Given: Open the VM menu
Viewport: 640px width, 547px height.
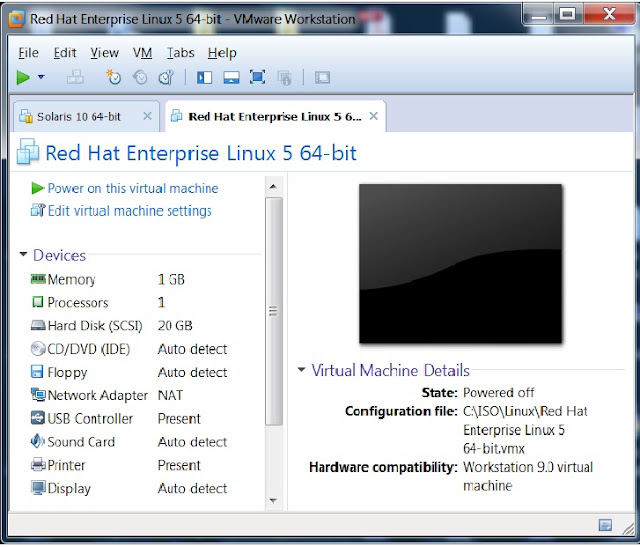Looking at the screenshot, I should tap(142, 53).
